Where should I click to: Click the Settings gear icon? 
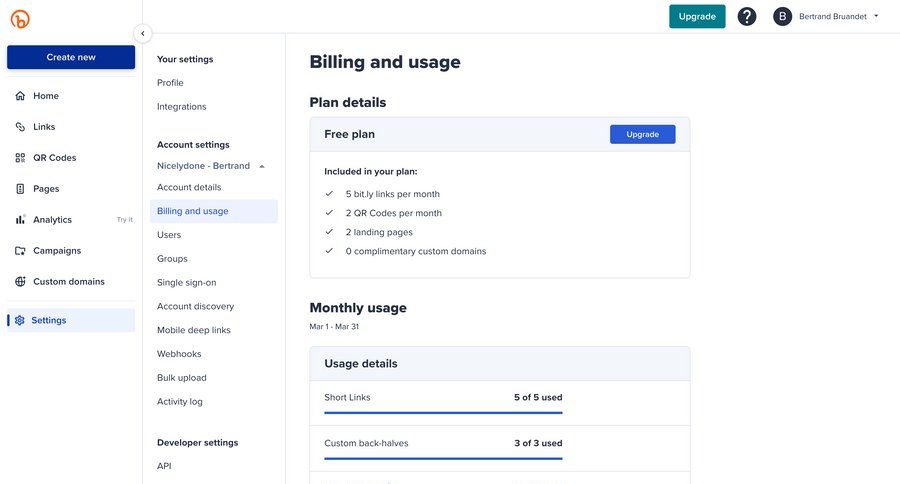tap(20, 320)
